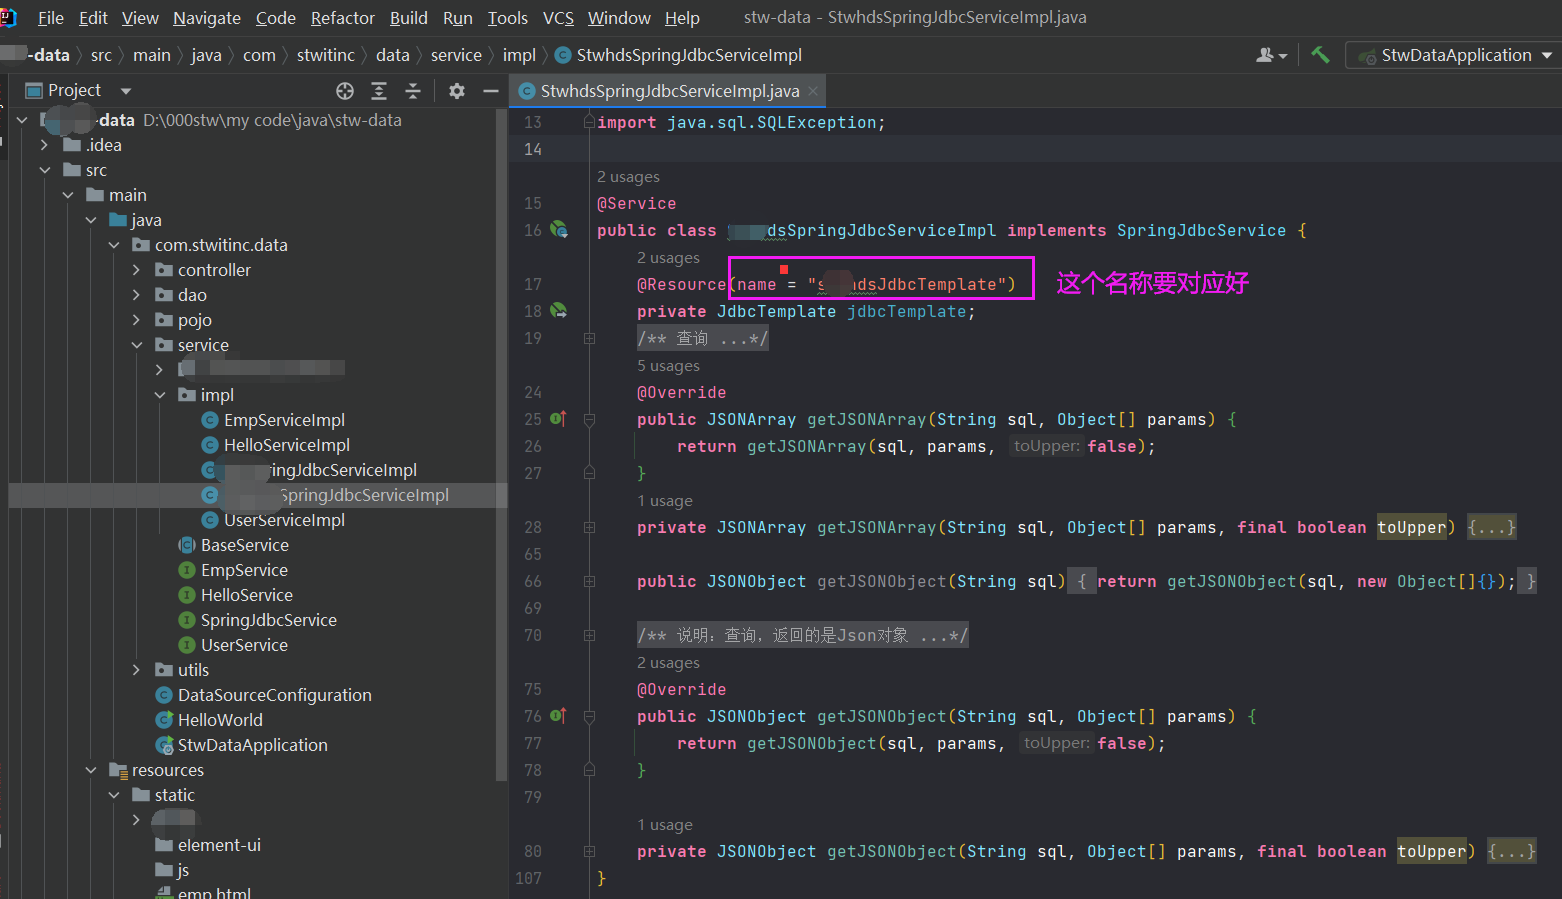Open DataSourceConfiguration class in project tree

[x=274, y=695]
